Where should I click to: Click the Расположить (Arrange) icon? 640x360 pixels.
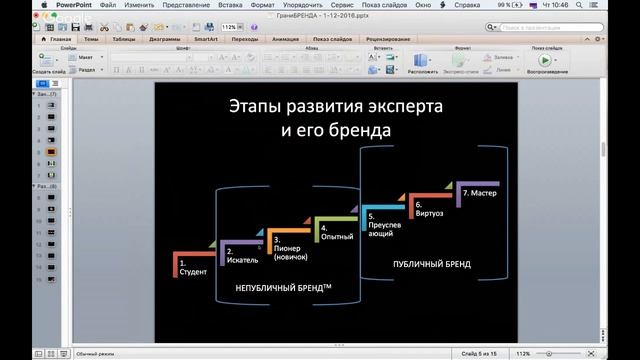420,60
